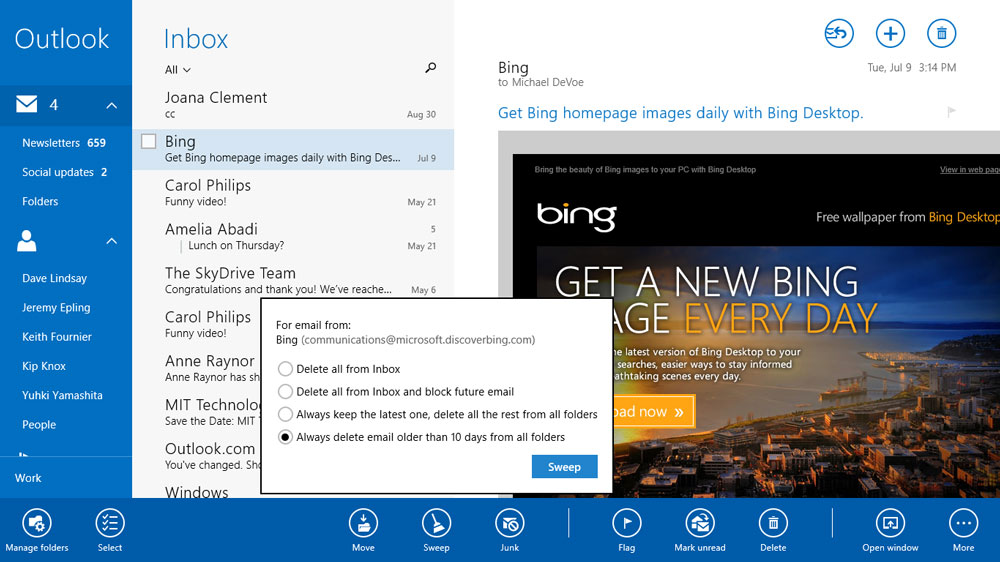Select 'Delete all from Inbox' option
Image resolution: width=1000 pixels, height=562 pixels.
[x=286, y=369]
